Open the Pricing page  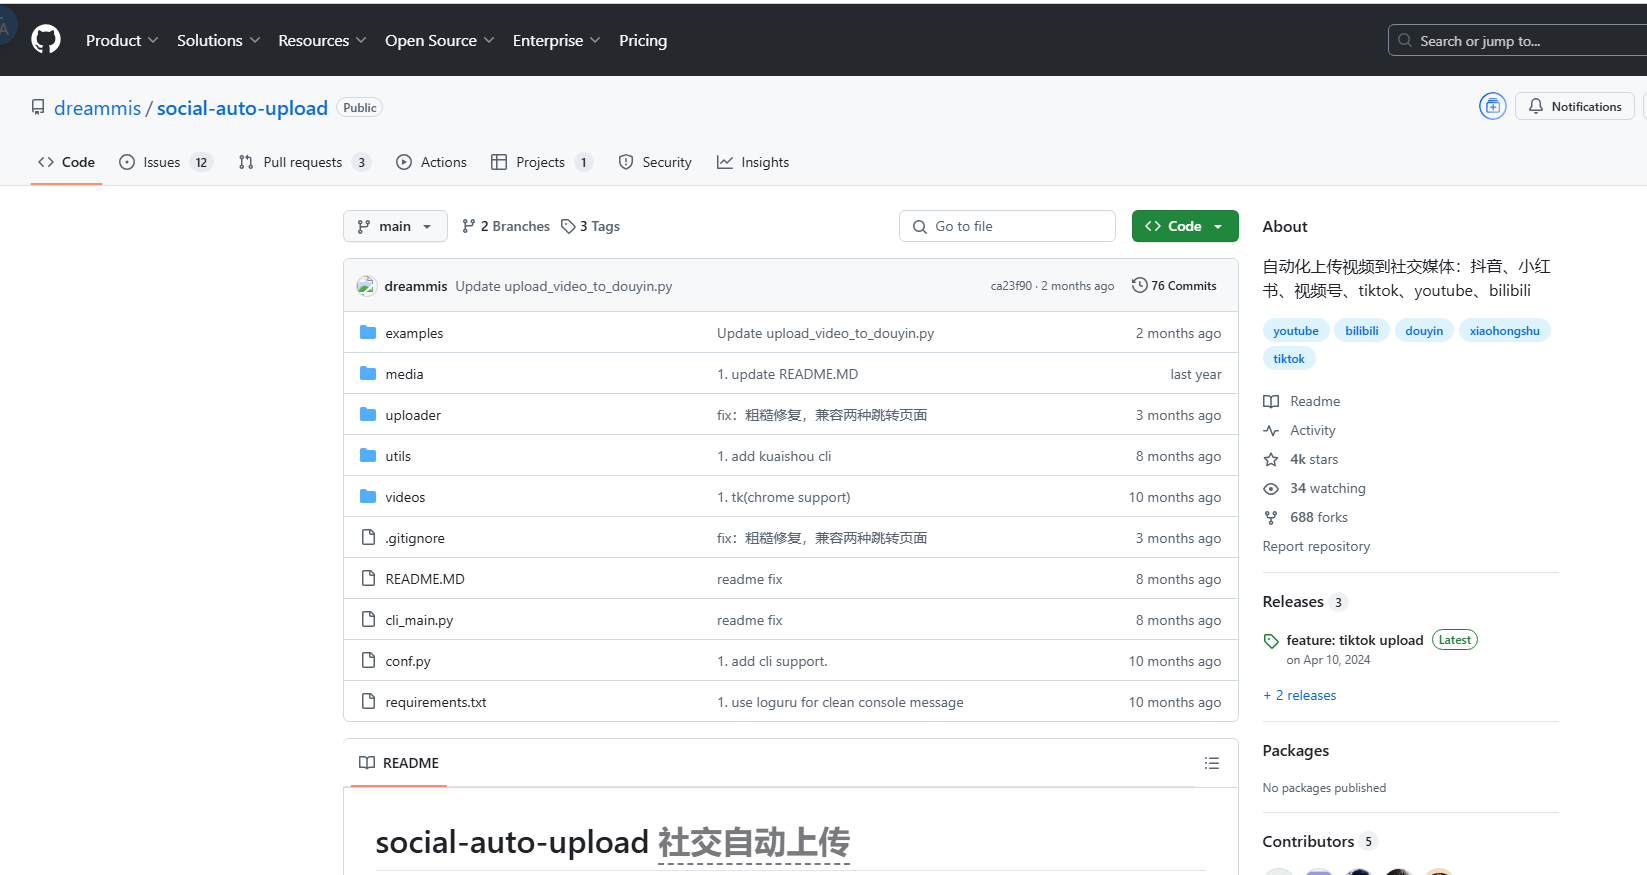tap(643, 40)
